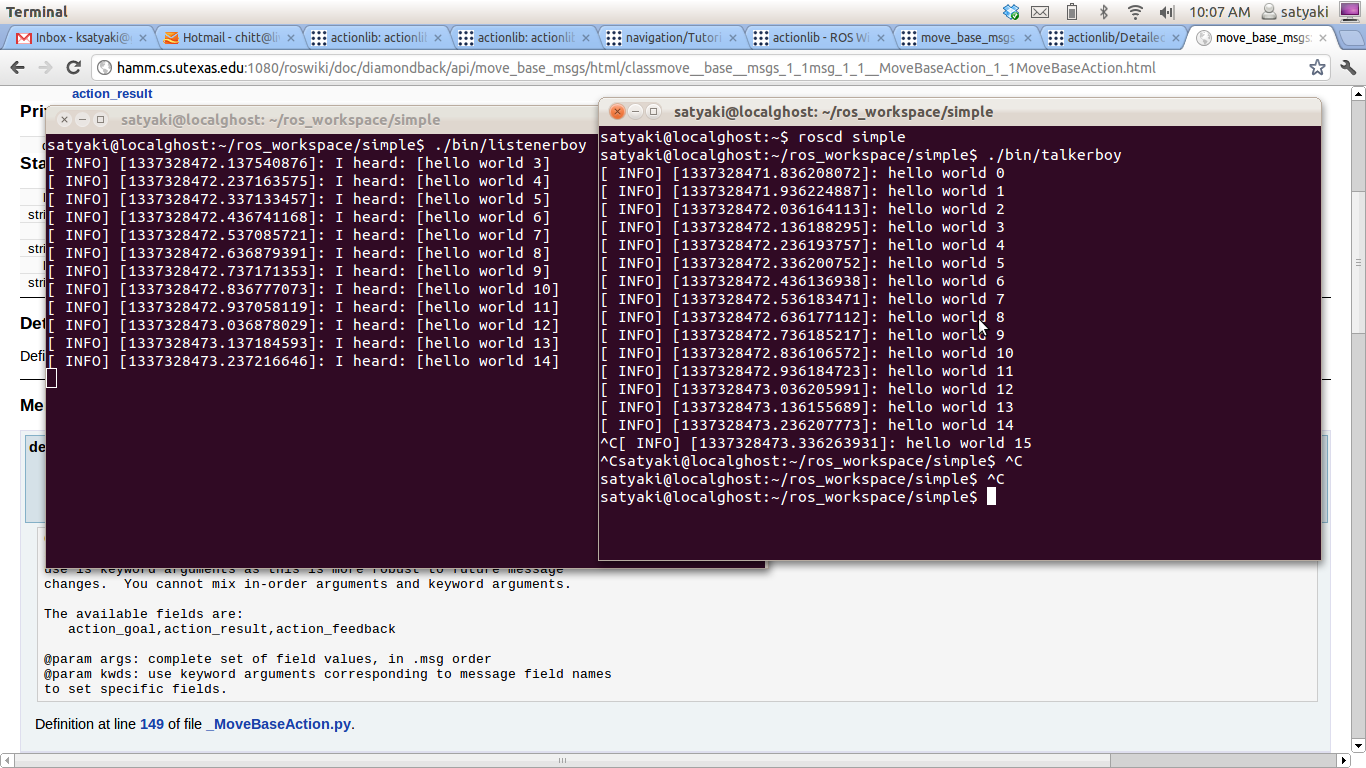1366x768 pixels.
Task: Open Chrome wrench settings menu
Action: [x=1348, y=68]
